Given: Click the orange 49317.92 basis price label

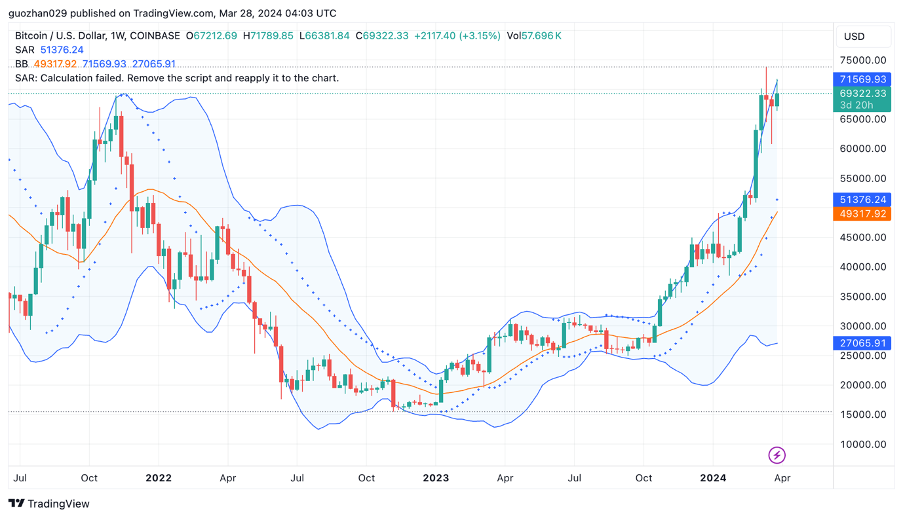Looking at the screenshot, I should click(x=862, y=213).
